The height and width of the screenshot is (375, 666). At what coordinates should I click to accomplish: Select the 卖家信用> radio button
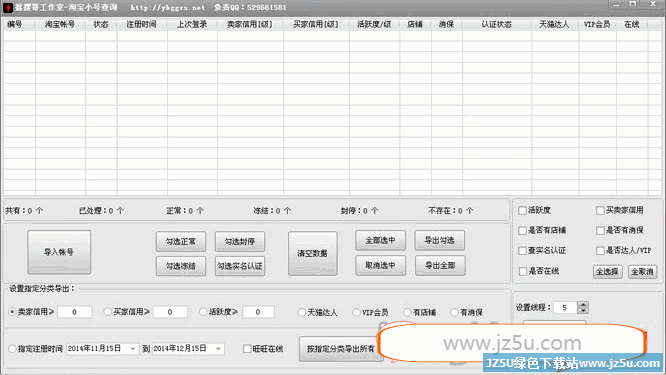[12, 312]
